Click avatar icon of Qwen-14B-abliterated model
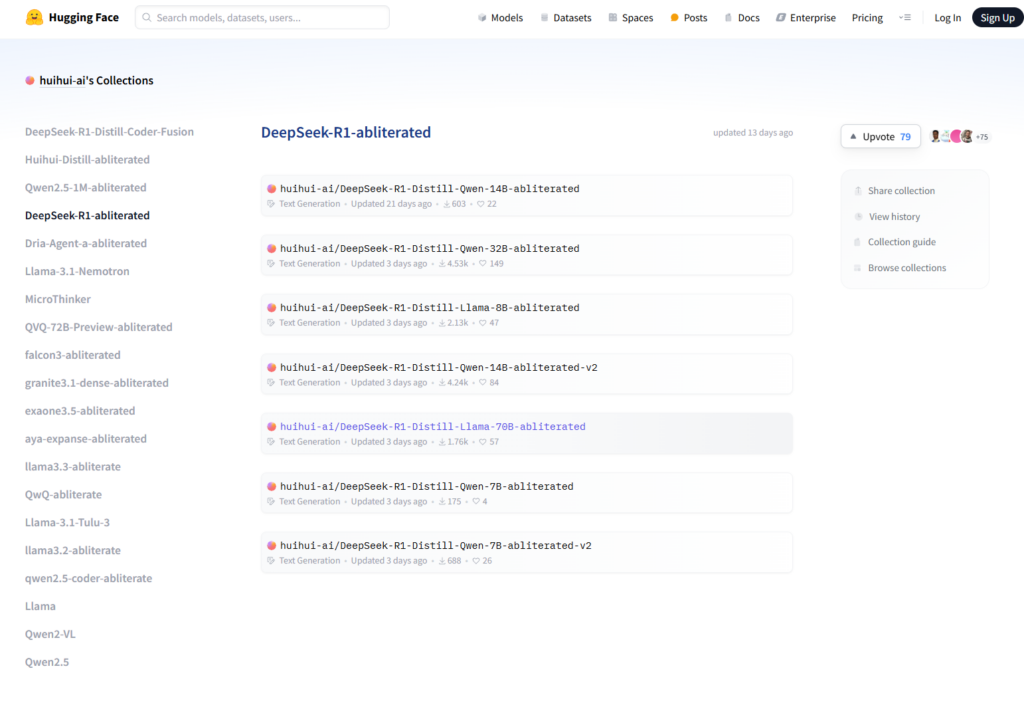The image size is (1024, 723). 272,189
